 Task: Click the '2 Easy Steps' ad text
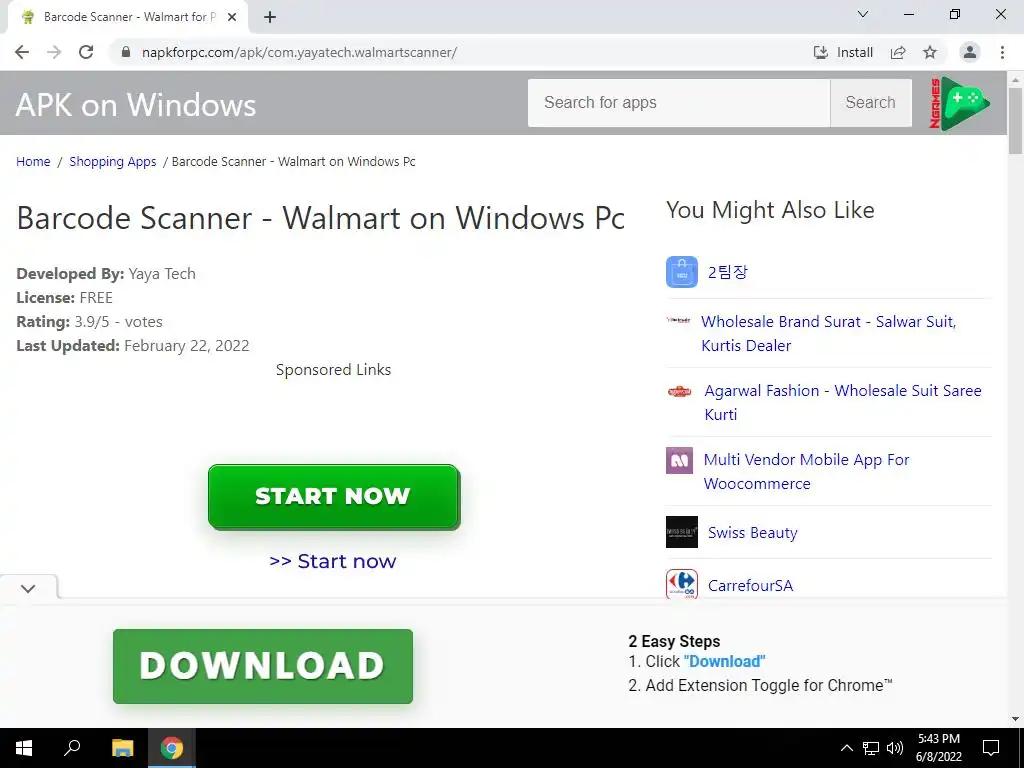pyautogui.click(x=674, y=641)
